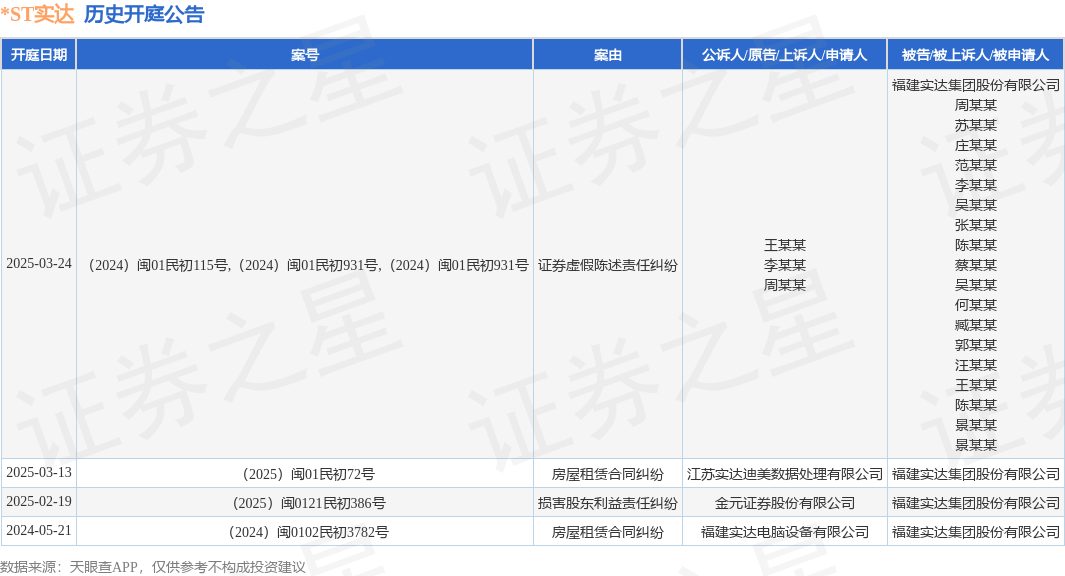Screen dimensions: 1065x576
Task: Click '房屋租赁合同纠纷' in the 2025-03-13 row
Action: click(607, 474)
